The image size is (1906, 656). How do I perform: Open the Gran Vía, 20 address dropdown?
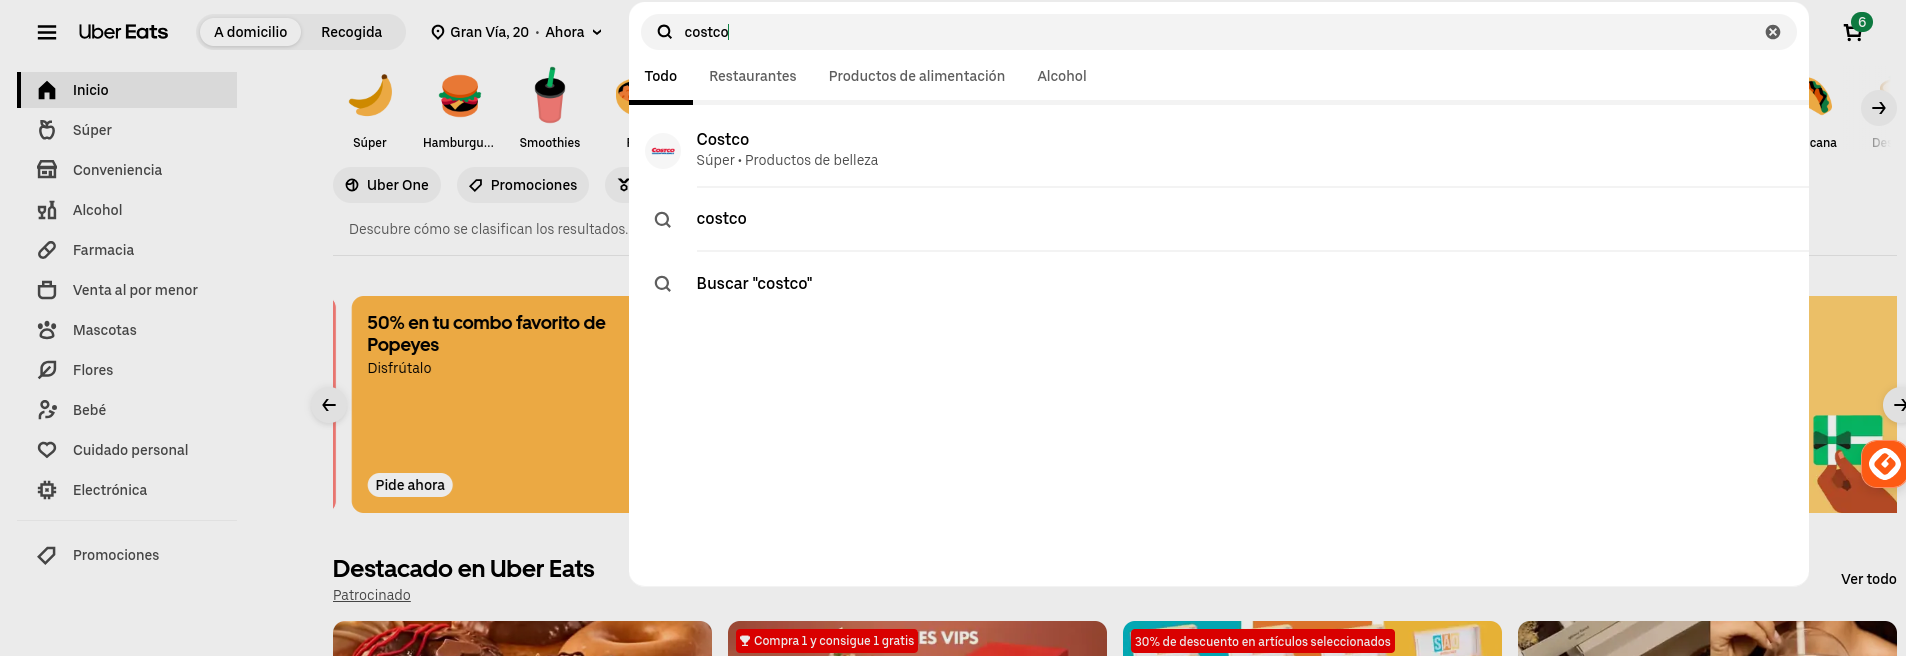[x=517, y=32]
